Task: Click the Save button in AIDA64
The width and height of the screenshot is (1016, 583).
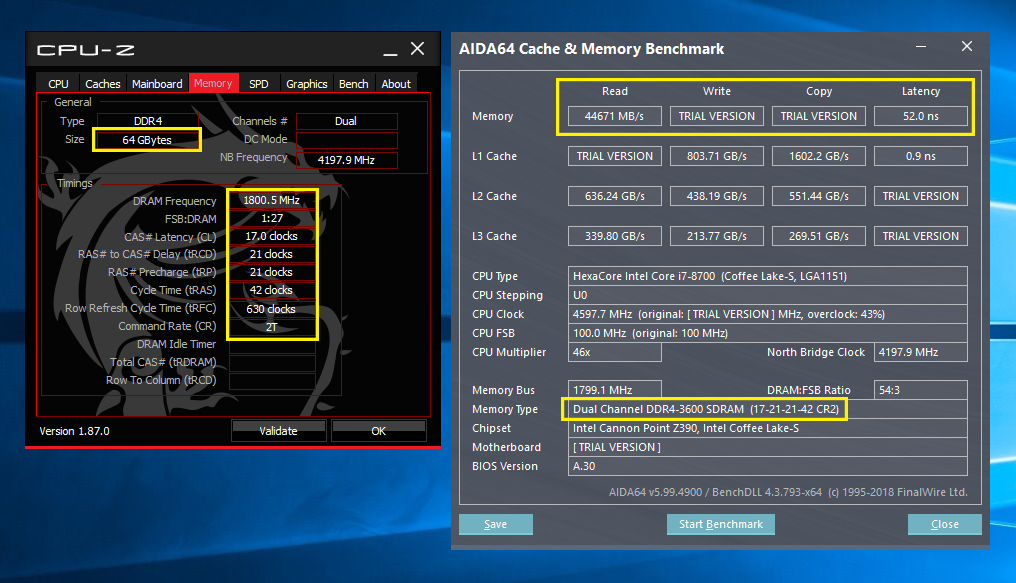Action: point(496,524)
